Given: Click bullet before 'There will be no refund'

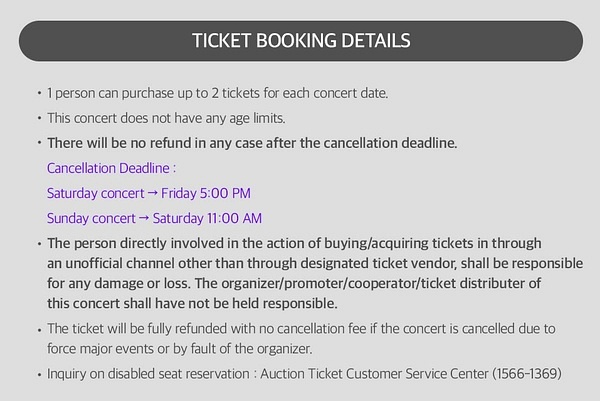Looking at the screenshot, I should (39, 143).
